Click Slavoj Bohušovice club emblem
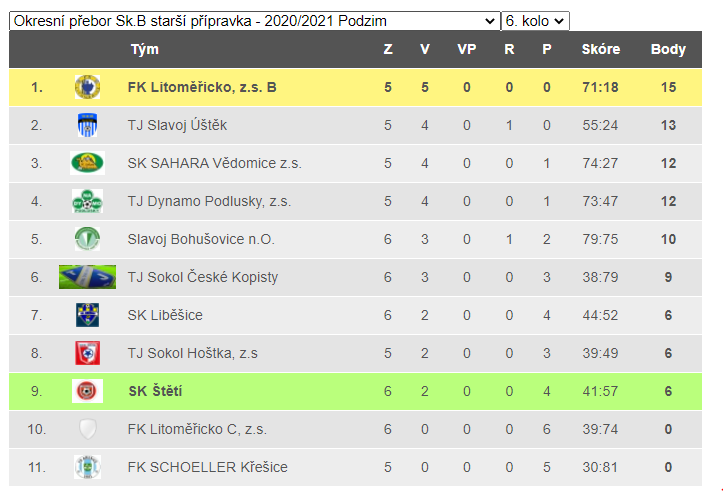The height and width of the screenshot is (492, 723). click(87, 239)
